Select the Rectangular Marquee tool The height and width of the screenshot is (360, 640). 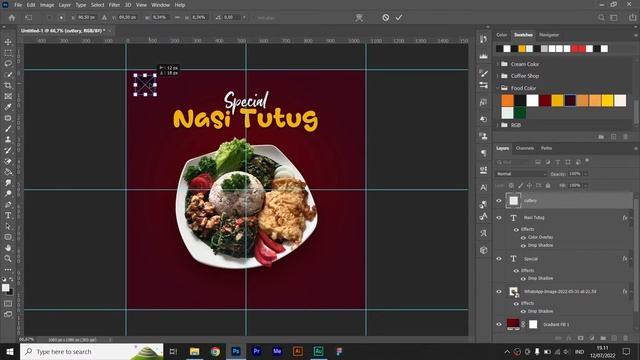[8, 53]
